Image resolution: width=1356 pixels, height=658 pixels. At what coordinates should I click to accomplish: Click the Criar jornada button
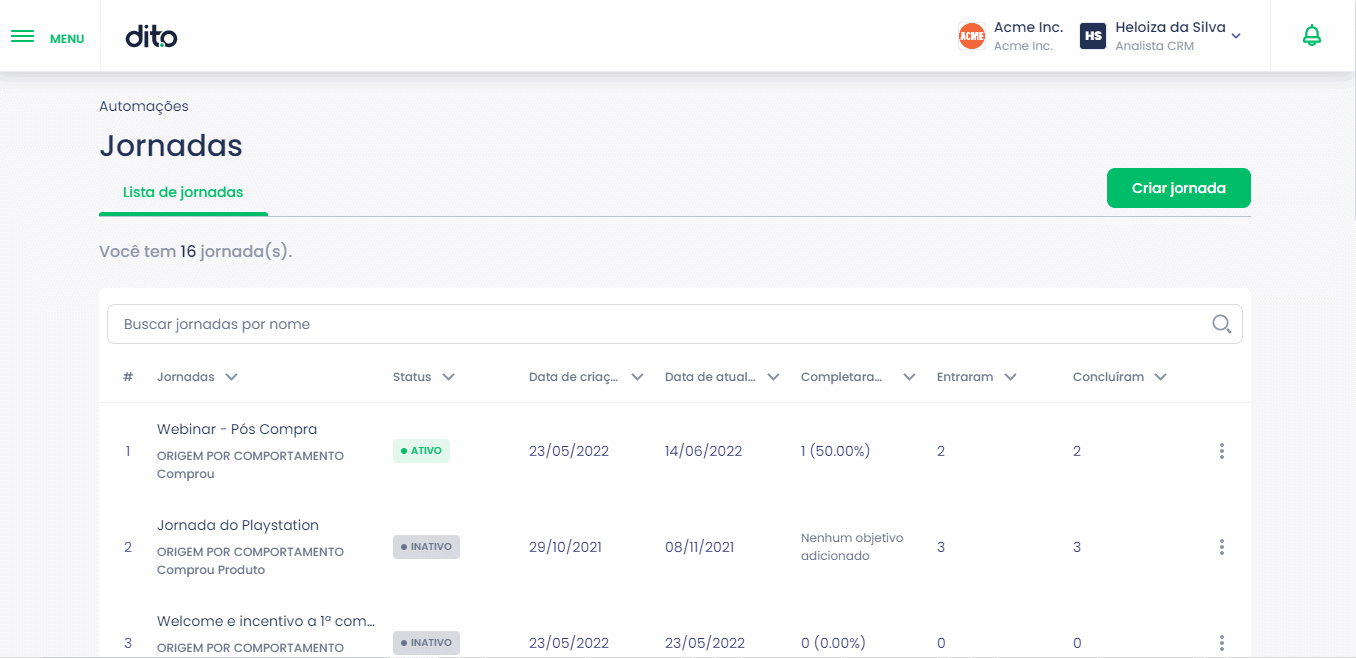[x=1178, y=188]
